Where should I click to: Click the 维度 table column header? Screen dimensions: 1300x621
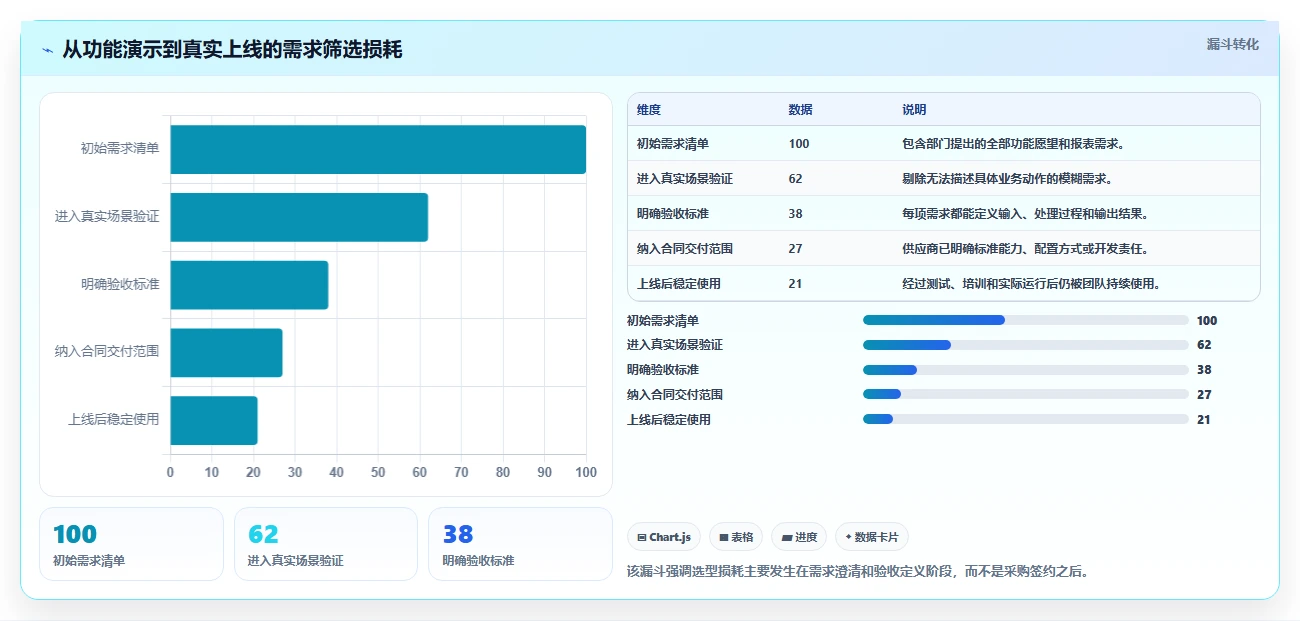(649, 110)
